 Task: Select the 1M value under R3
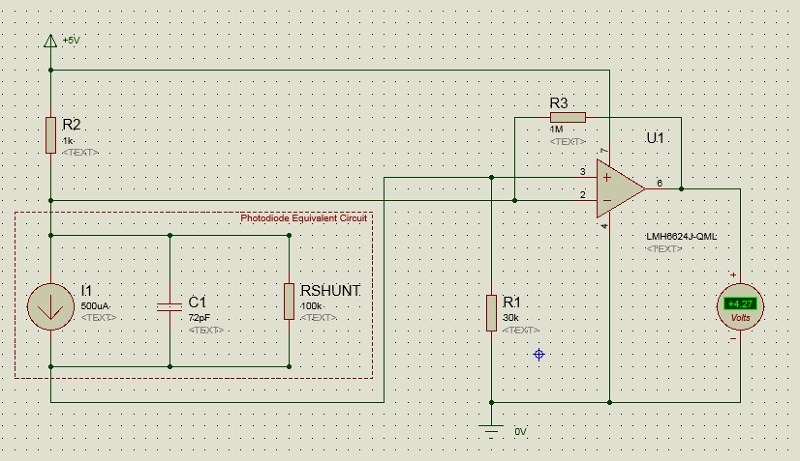point(557,130)
